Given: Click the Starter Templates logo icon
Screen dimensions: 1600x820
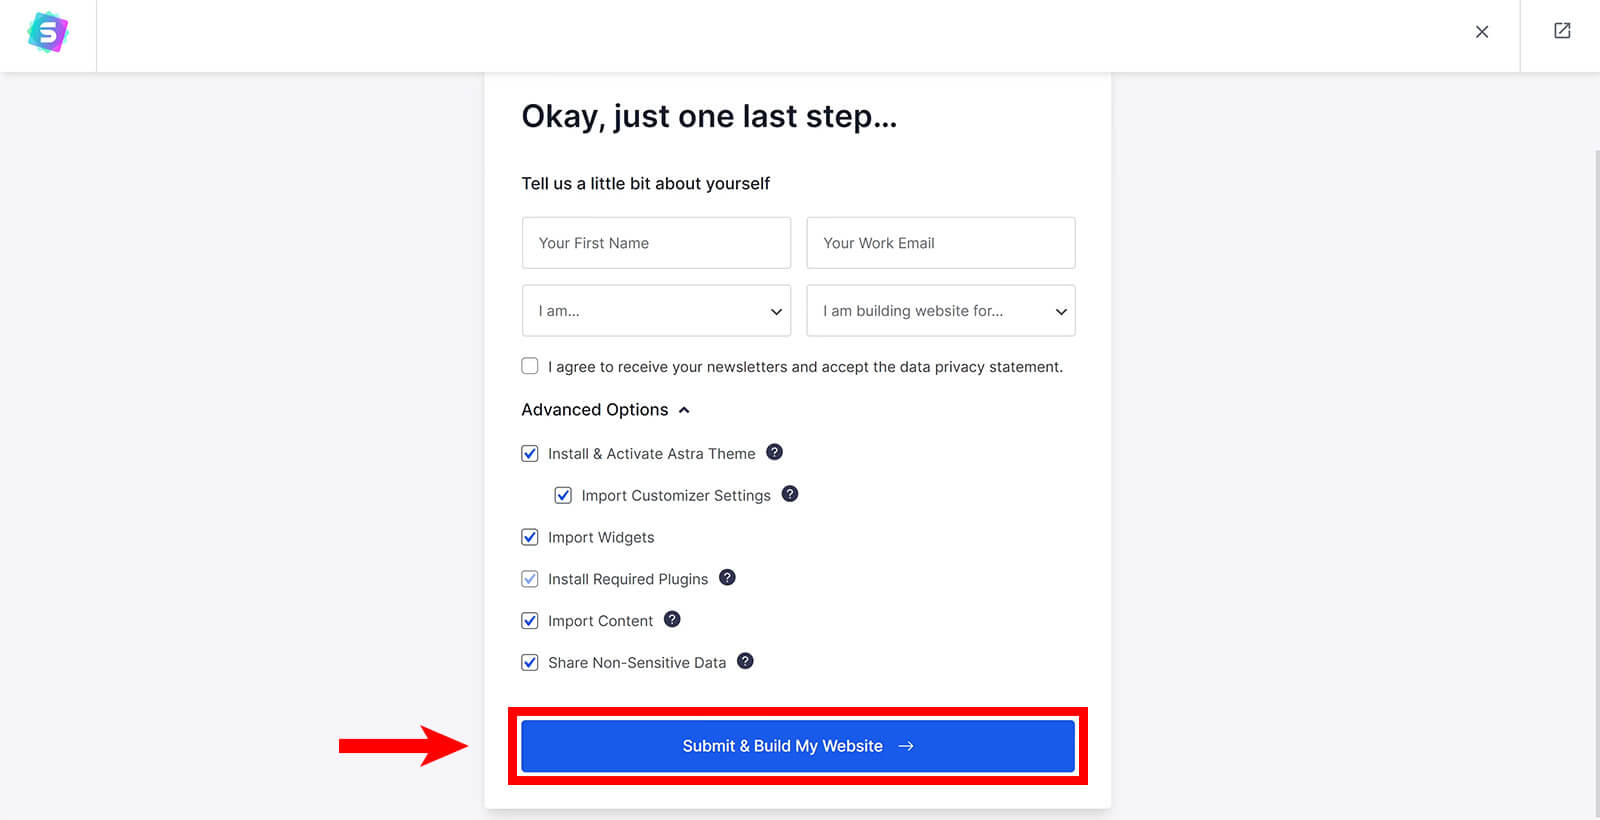Looking at the screenshot, I should [48, 33].
